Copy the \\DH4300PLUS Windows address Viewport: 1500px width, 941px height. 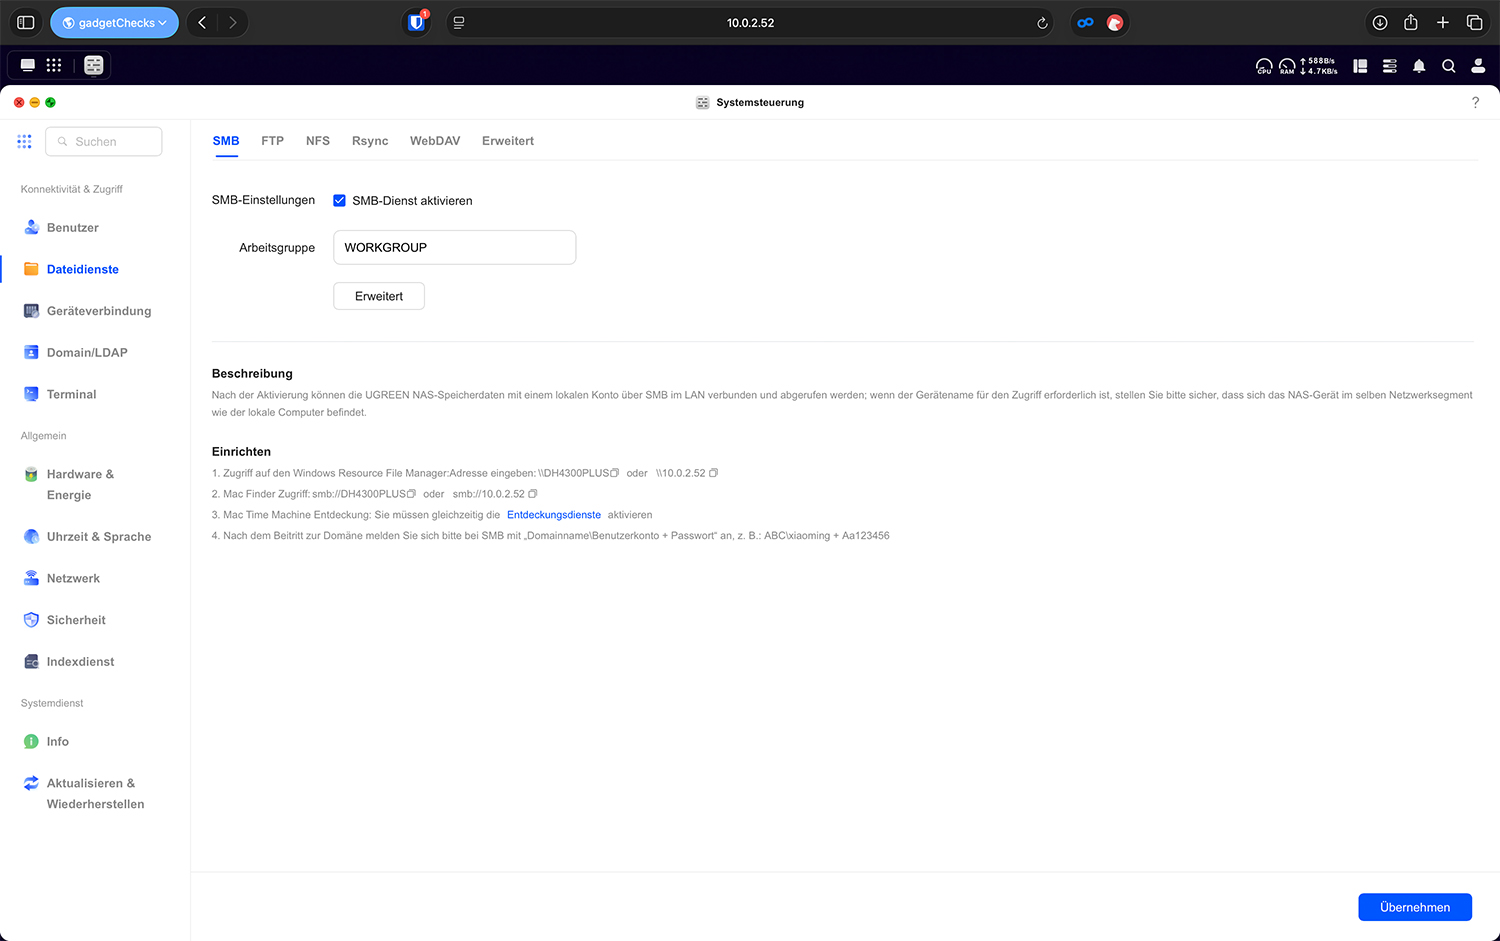(x=615, y=473)
